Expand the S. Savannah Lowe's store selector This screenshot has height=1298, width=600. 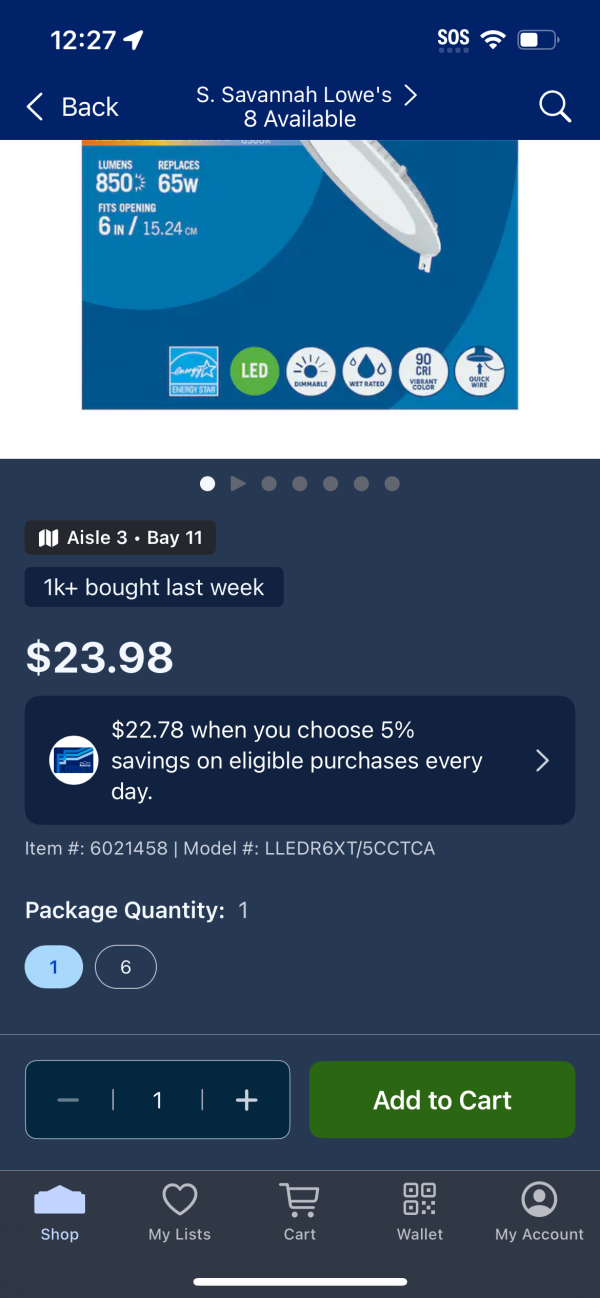coord(307,107)
